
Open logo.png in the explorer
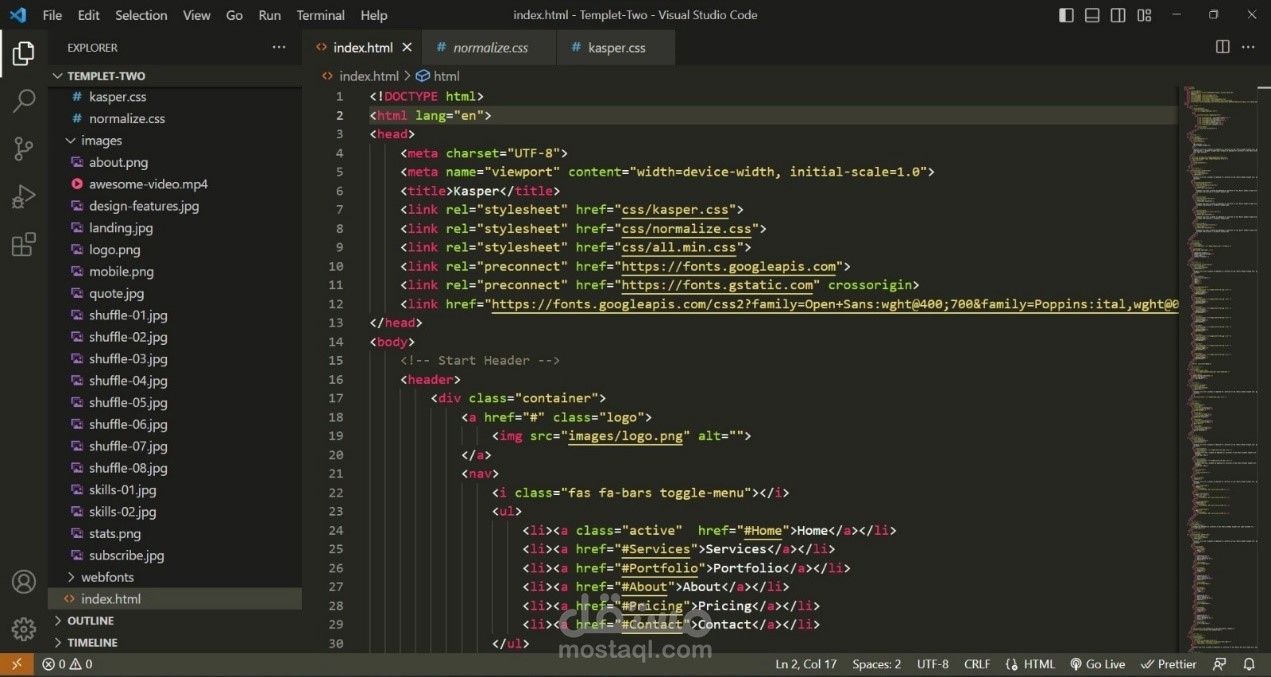click(175, 250)
